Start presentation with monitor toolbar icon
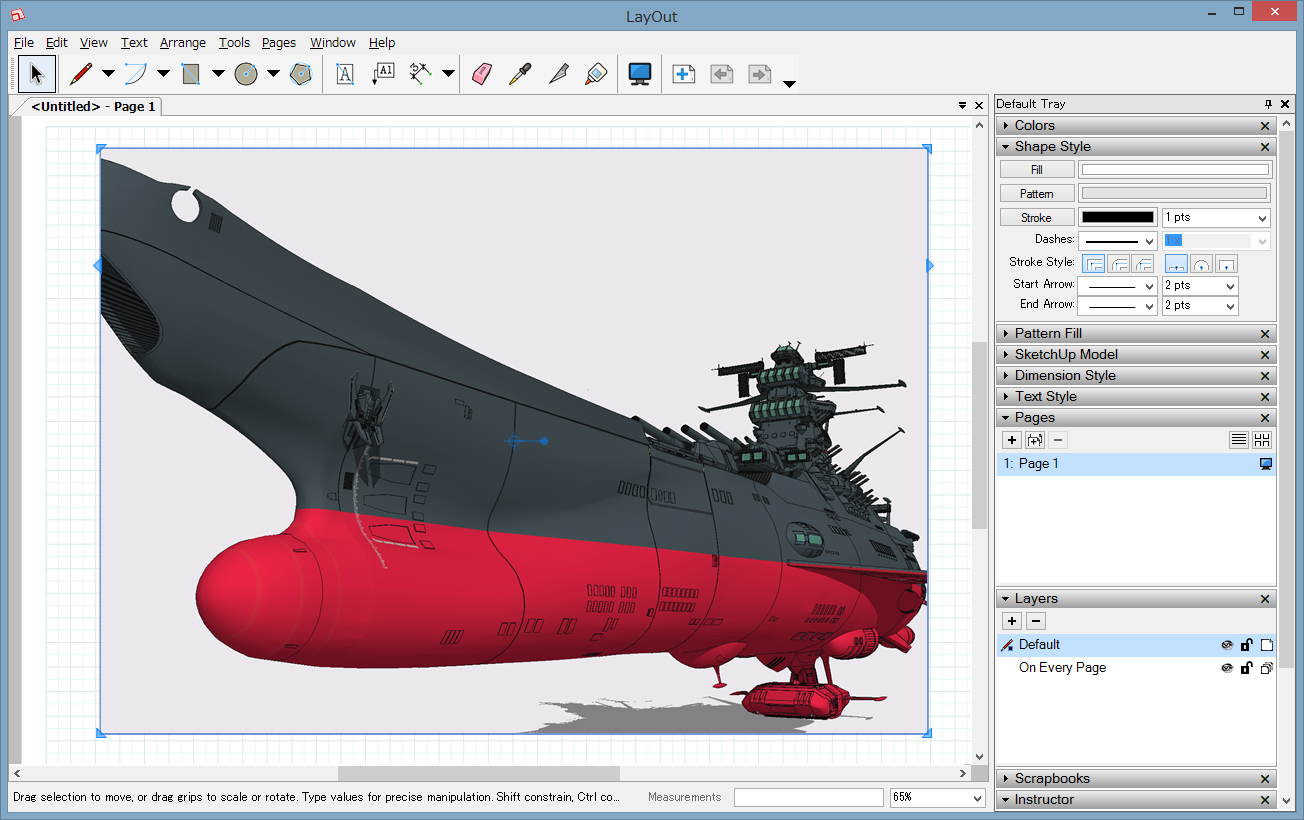This screenshot has height=820, width=1304. click(x=640, y=74)
